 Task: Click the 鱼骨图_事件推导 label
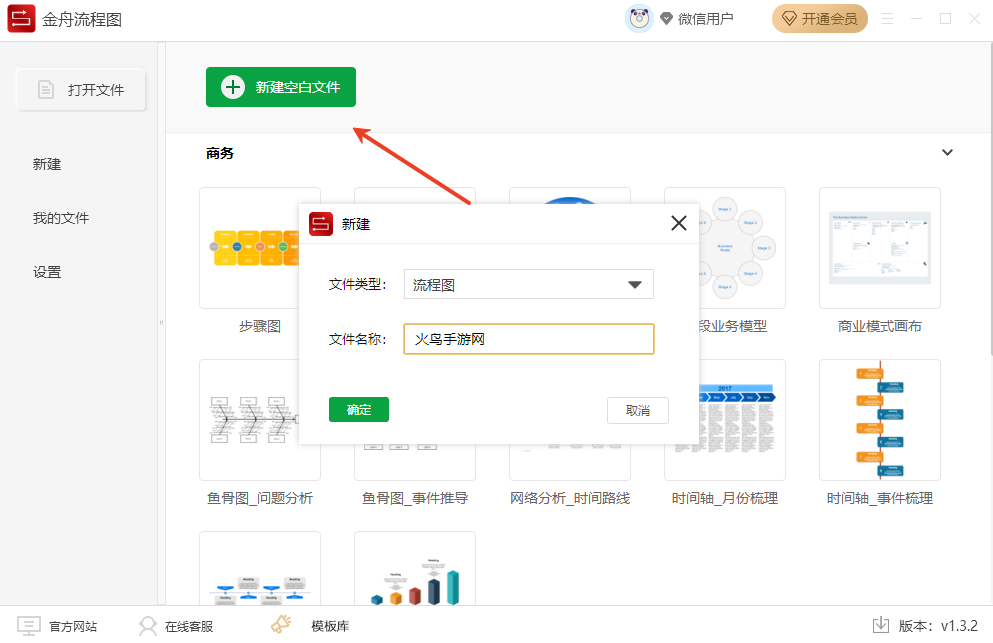coord(415,498)
